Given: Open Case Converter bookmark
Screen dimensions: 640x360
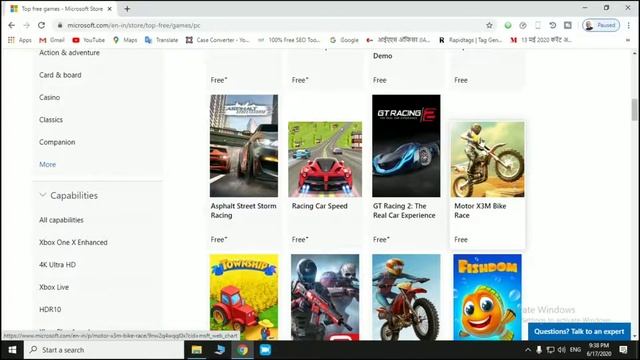Looking at the screenshot, I should (x=217, y=40).
